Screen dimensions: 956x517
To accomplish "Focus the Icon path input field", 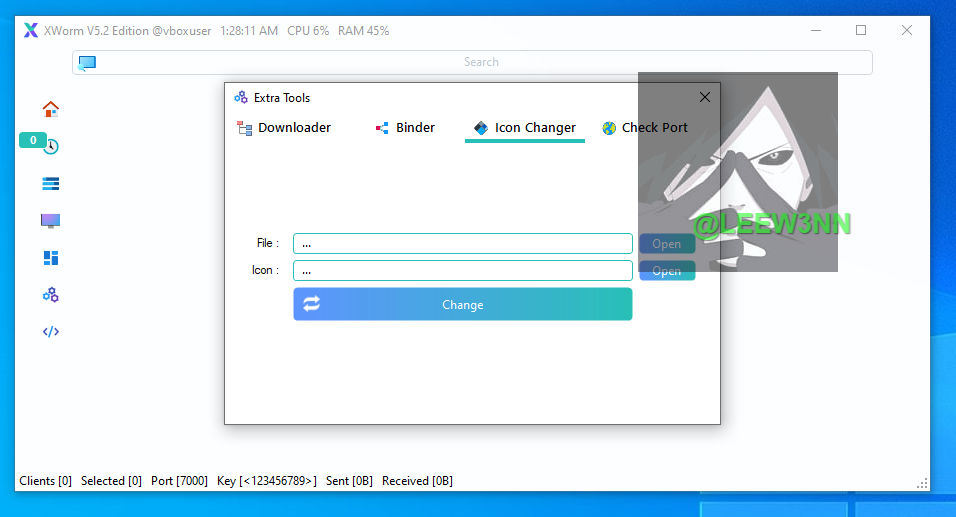I will 462,270.
